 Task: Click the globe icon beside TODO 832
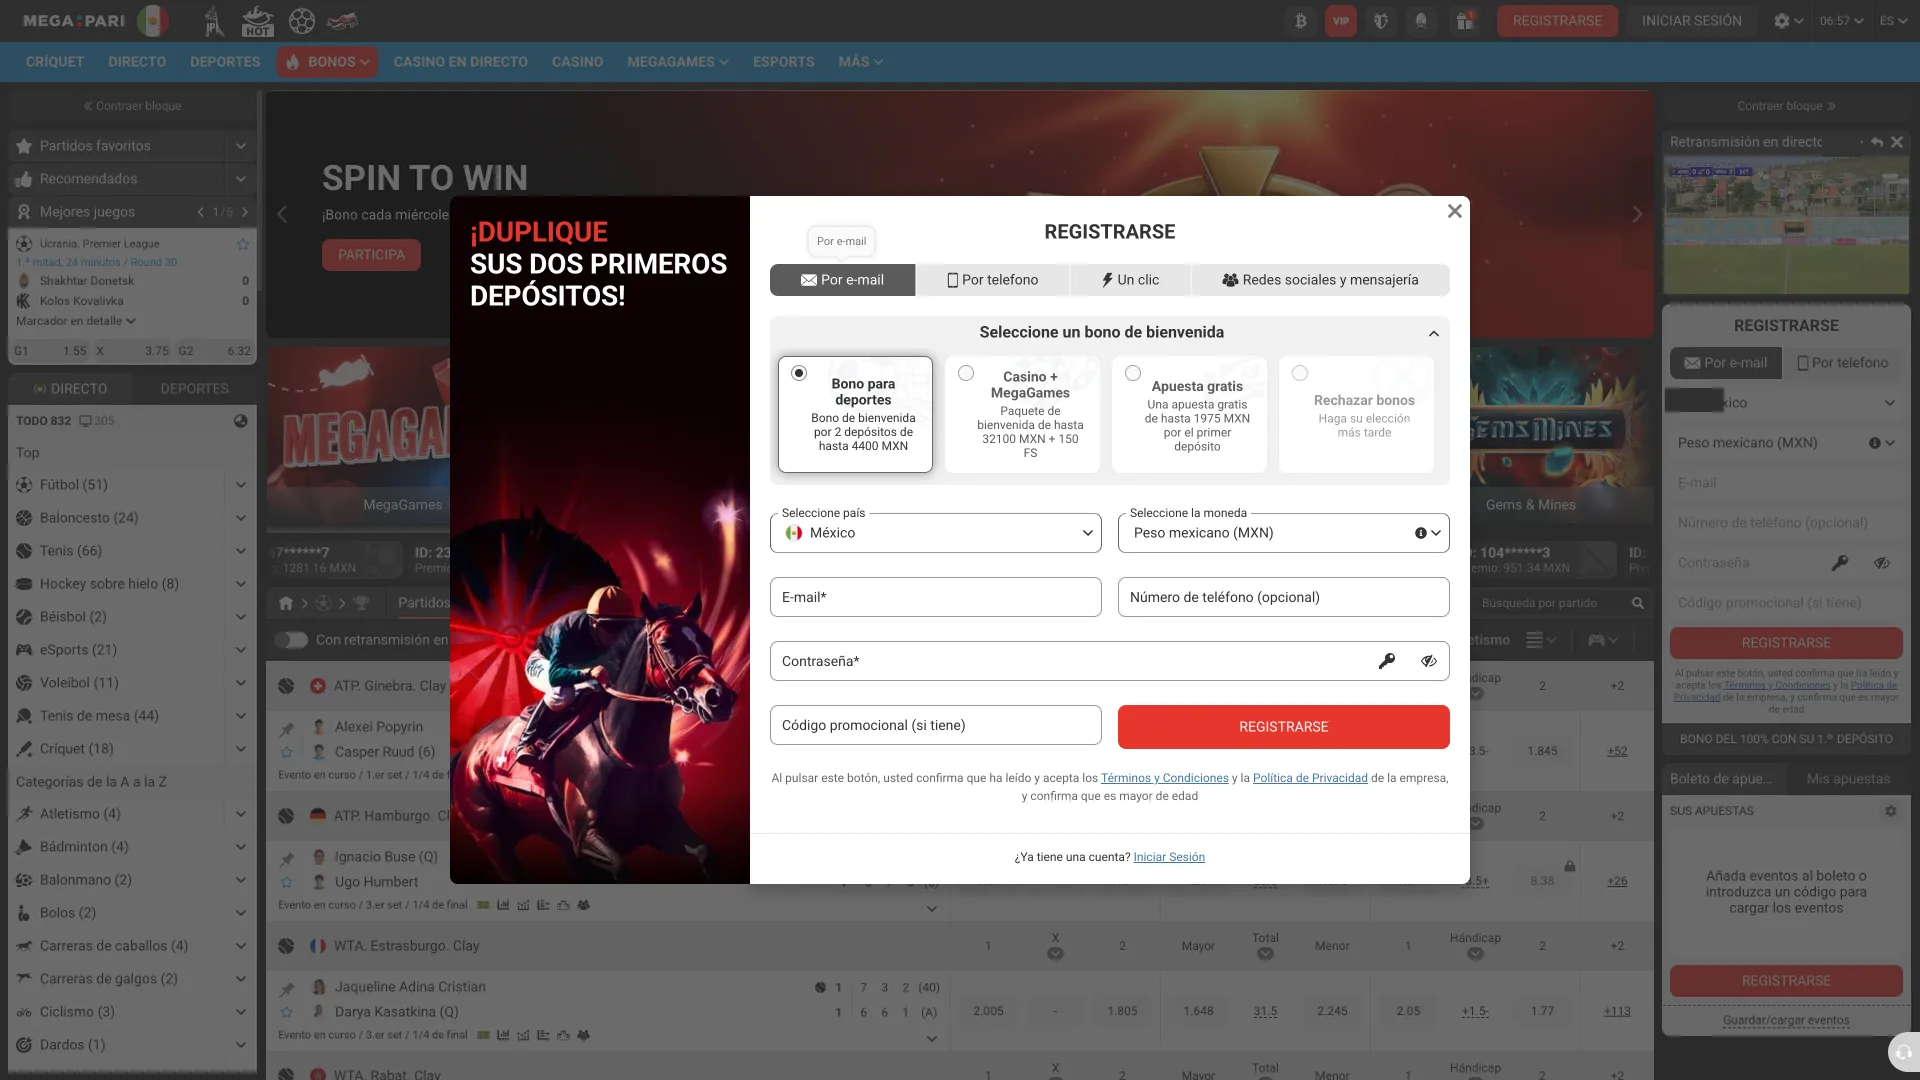coord(241,421)
